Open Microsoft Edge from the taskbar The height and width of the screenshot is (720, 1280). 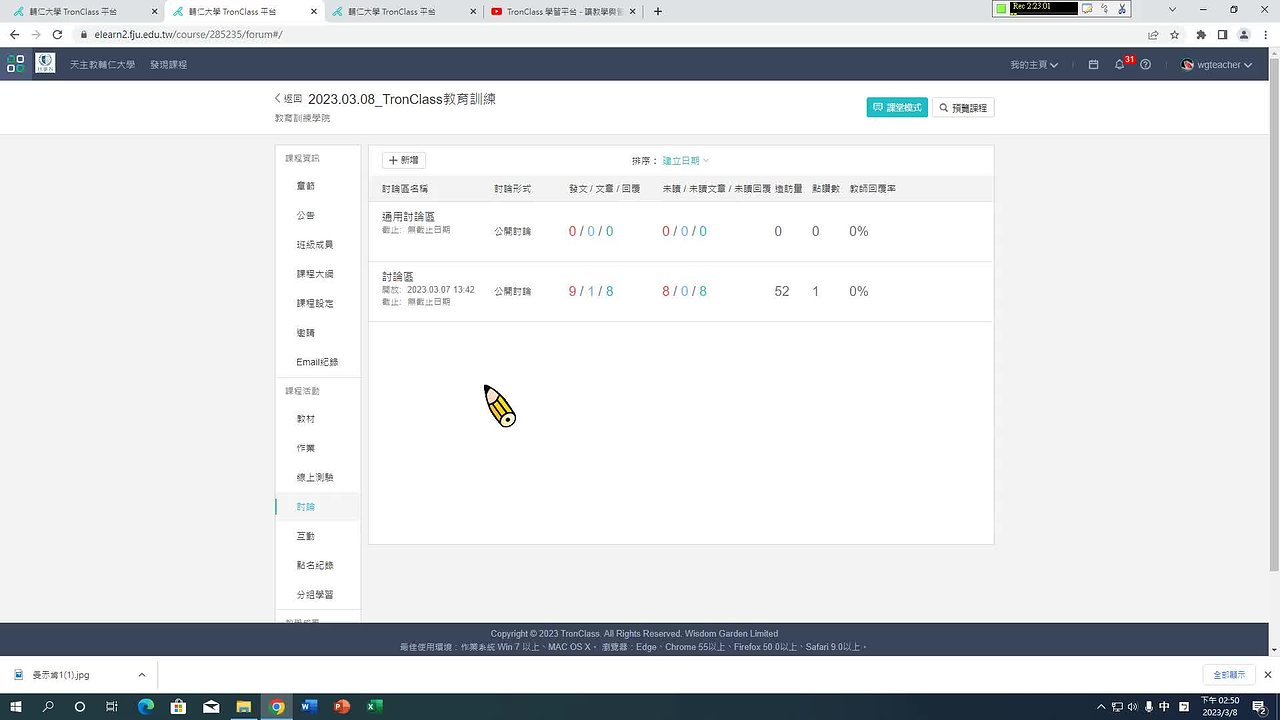point(145,706)
